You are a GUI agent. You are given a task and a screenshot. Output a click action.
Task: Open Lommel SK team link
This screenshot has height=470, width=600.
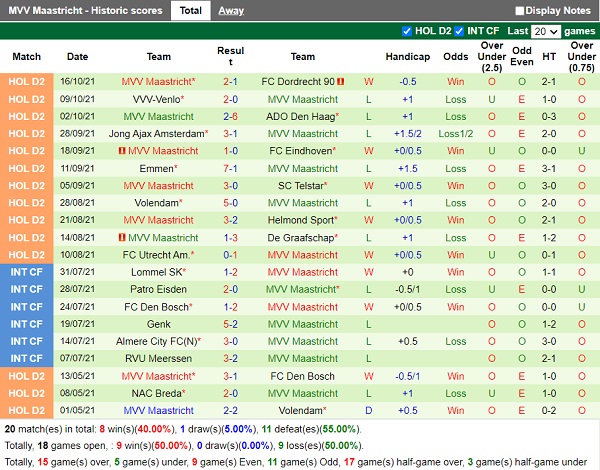[158, 272]
